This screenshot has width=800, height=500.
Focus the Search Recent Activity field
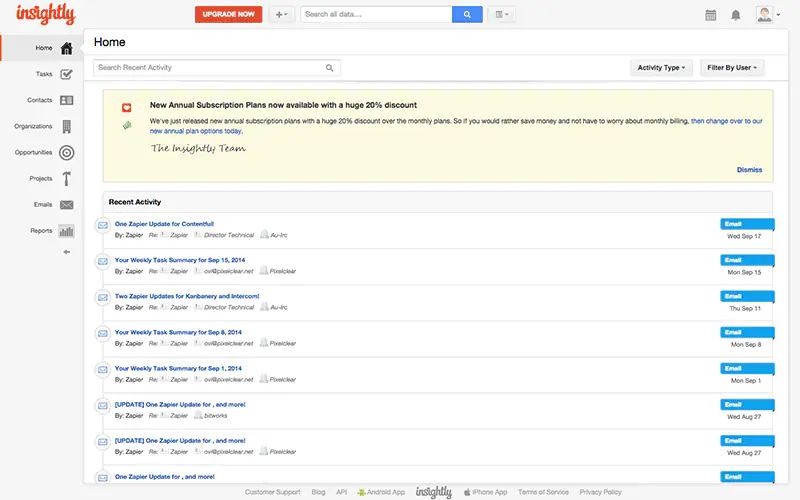(217, 68)
